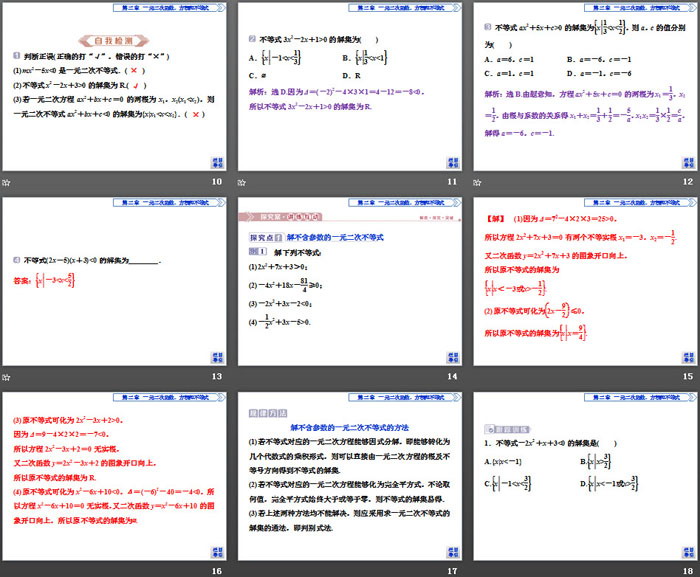
Task: Select slide 10 with the 自我检测 heading
Action: 114,88
